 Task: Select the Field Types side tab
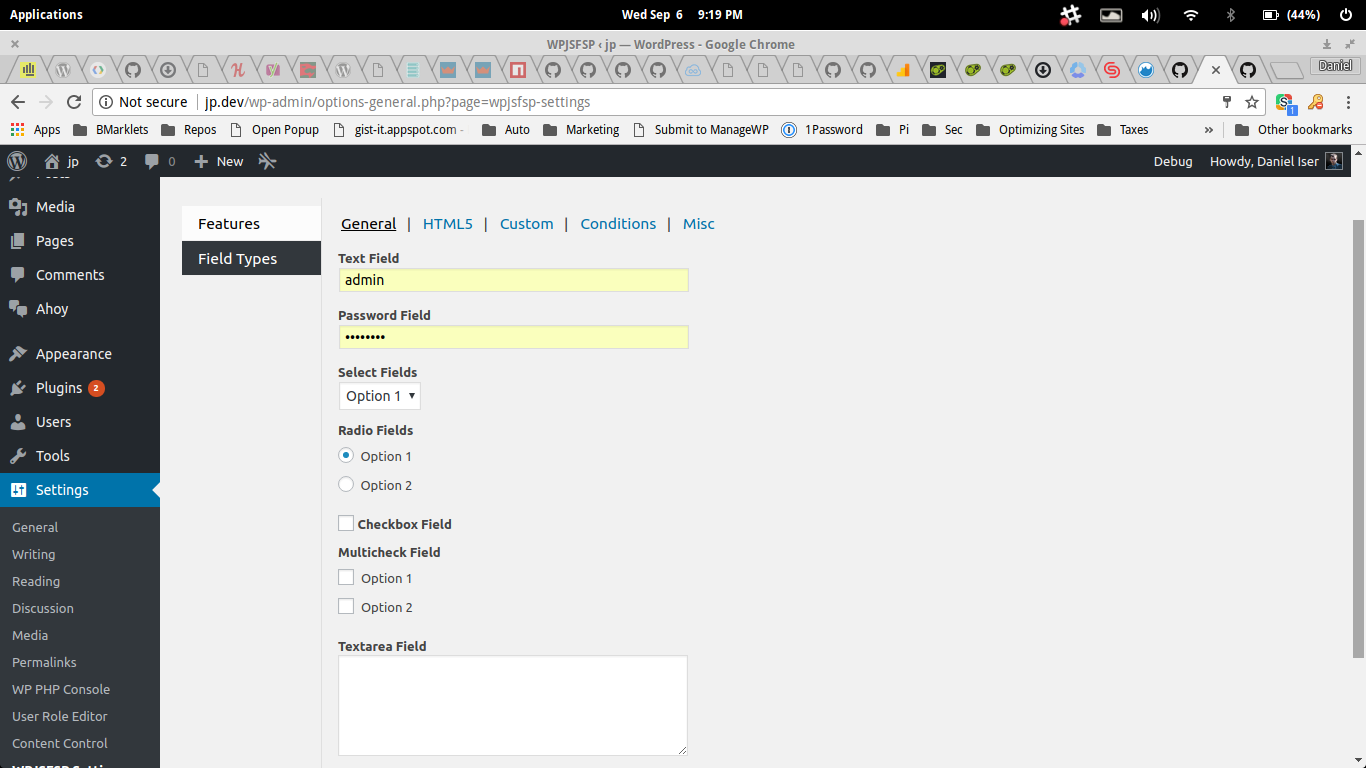pyautogui.click(x=251, y=258)
